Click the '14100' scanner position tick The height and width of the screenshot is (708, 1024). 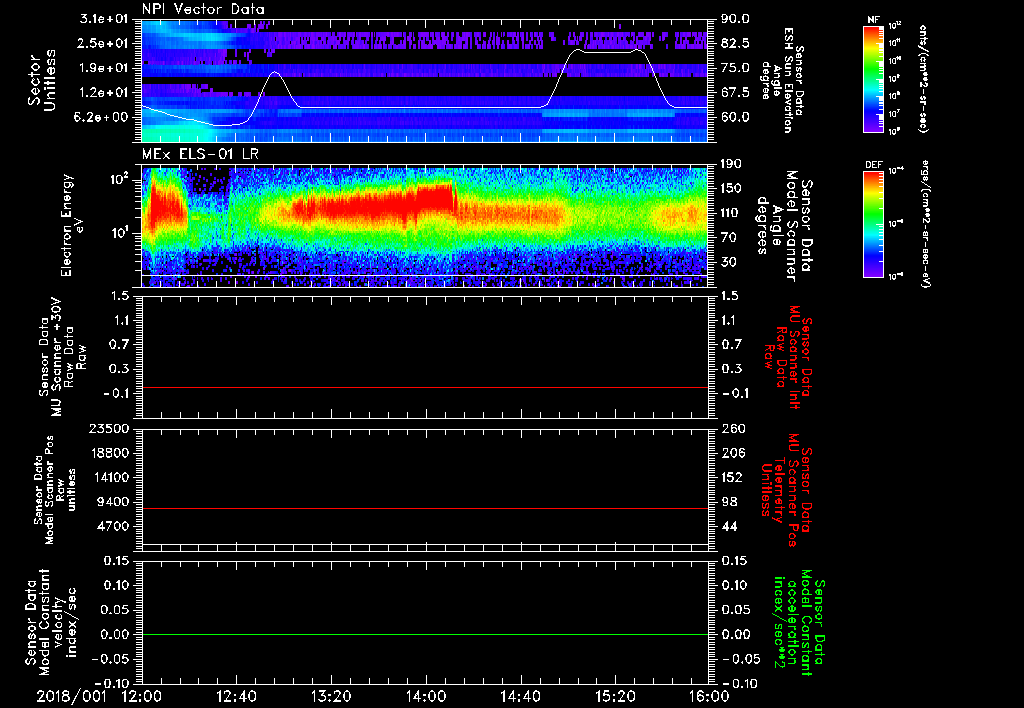pyautogui.click(x=110, y=477)
